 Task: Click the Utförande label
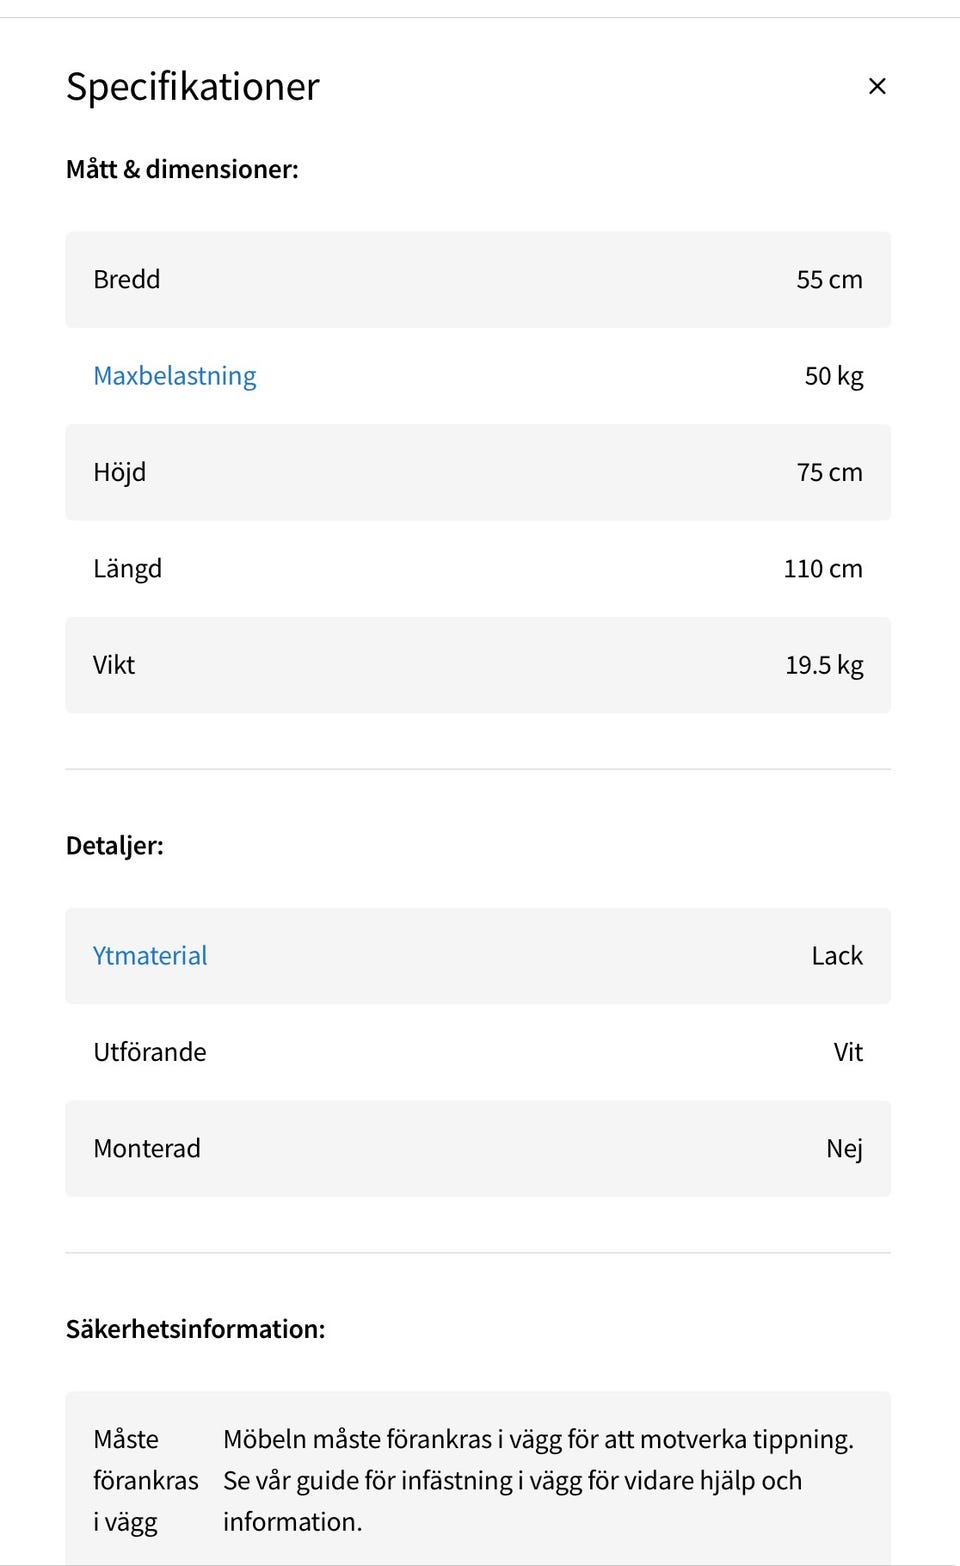[150, 1052]
